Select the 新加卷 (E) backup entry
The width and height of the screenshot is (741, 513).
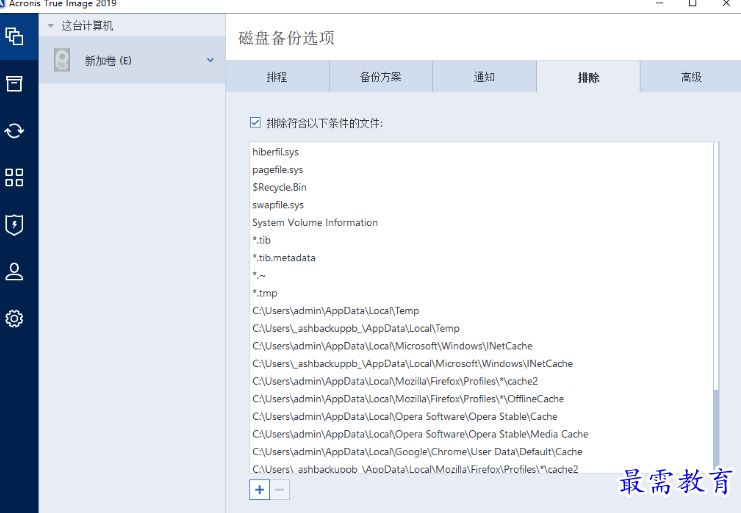click(x=132, y=60)
